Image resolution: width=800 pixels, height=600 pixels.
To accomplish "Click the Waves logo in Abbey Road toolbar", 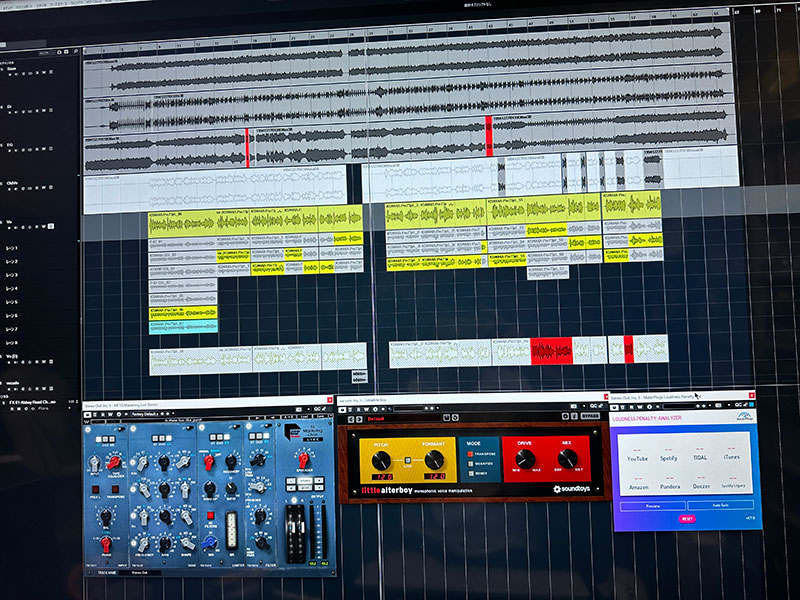I will pyautogui.click(x=87, y=421).
